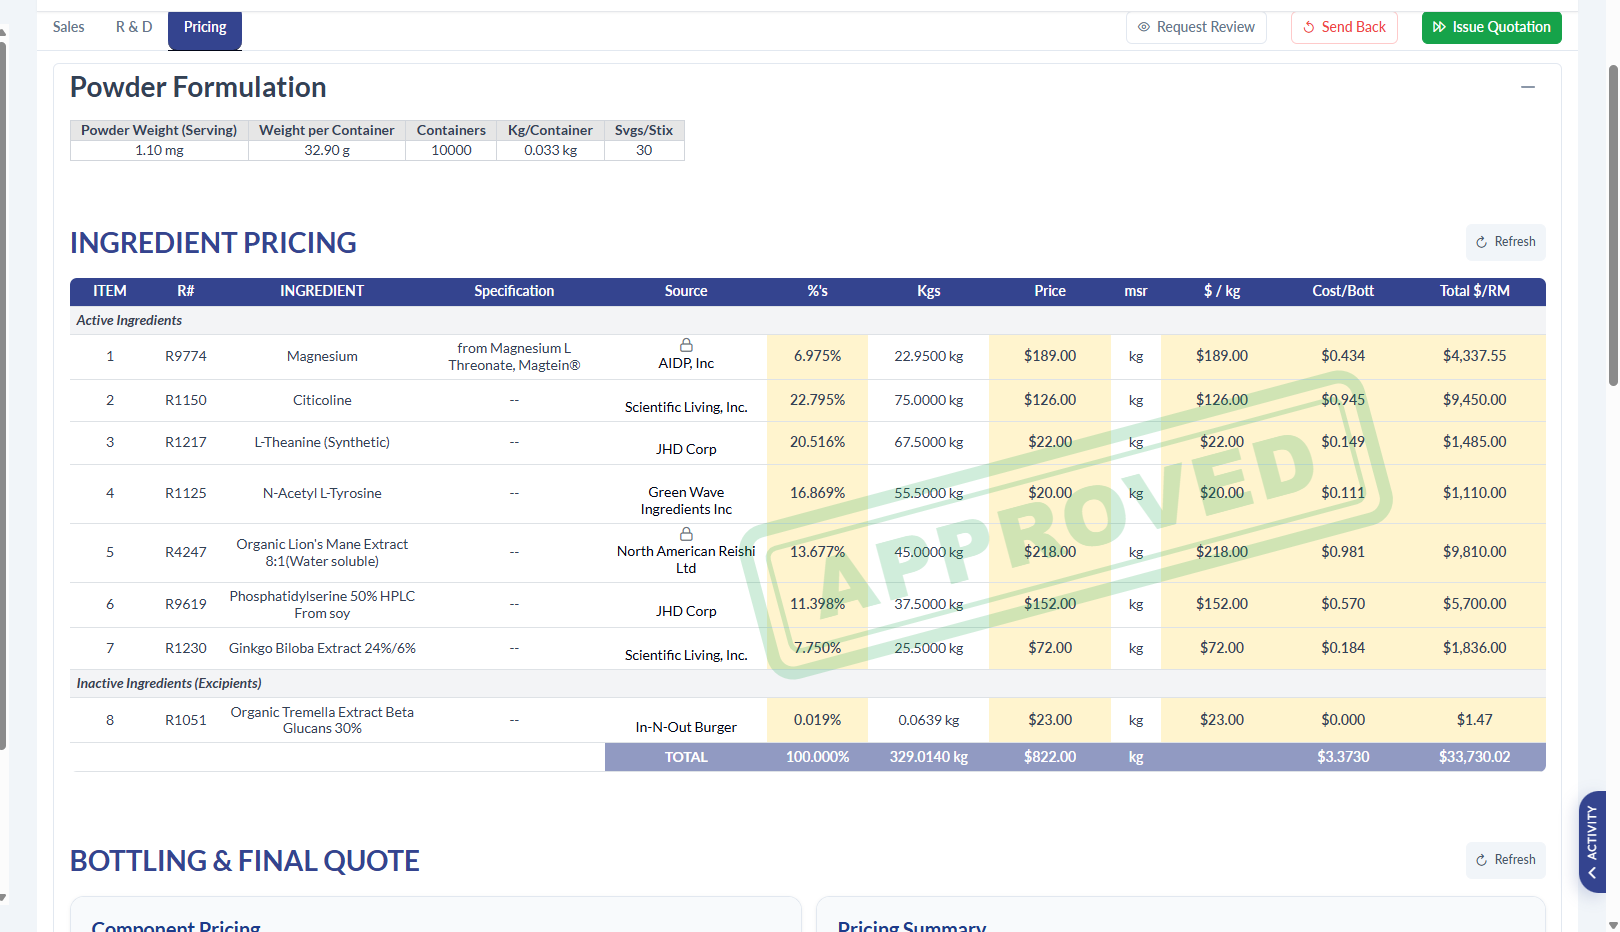This screenshot has width=1620, height=932.
Task: Click the %'s column header
Action: pos(818,291)
